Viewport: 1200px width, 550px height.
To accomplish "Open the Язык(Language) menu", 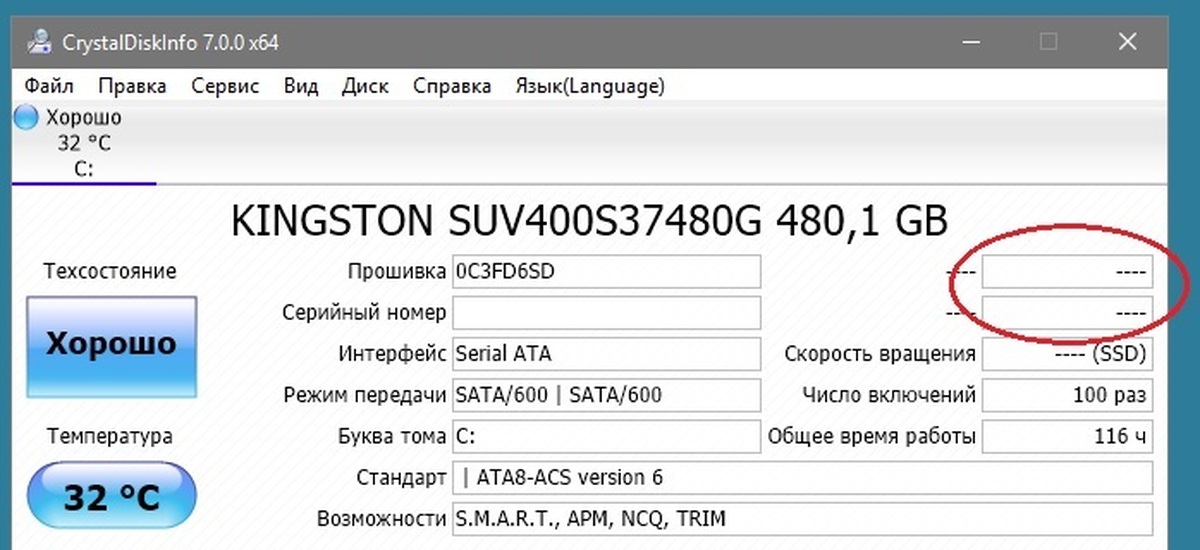I will 589,86.
